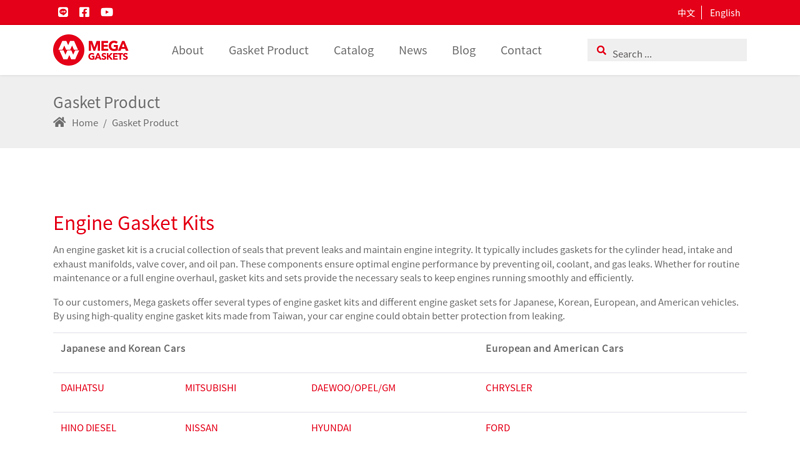Open the Catalog menu item

[x=354, y=51]
